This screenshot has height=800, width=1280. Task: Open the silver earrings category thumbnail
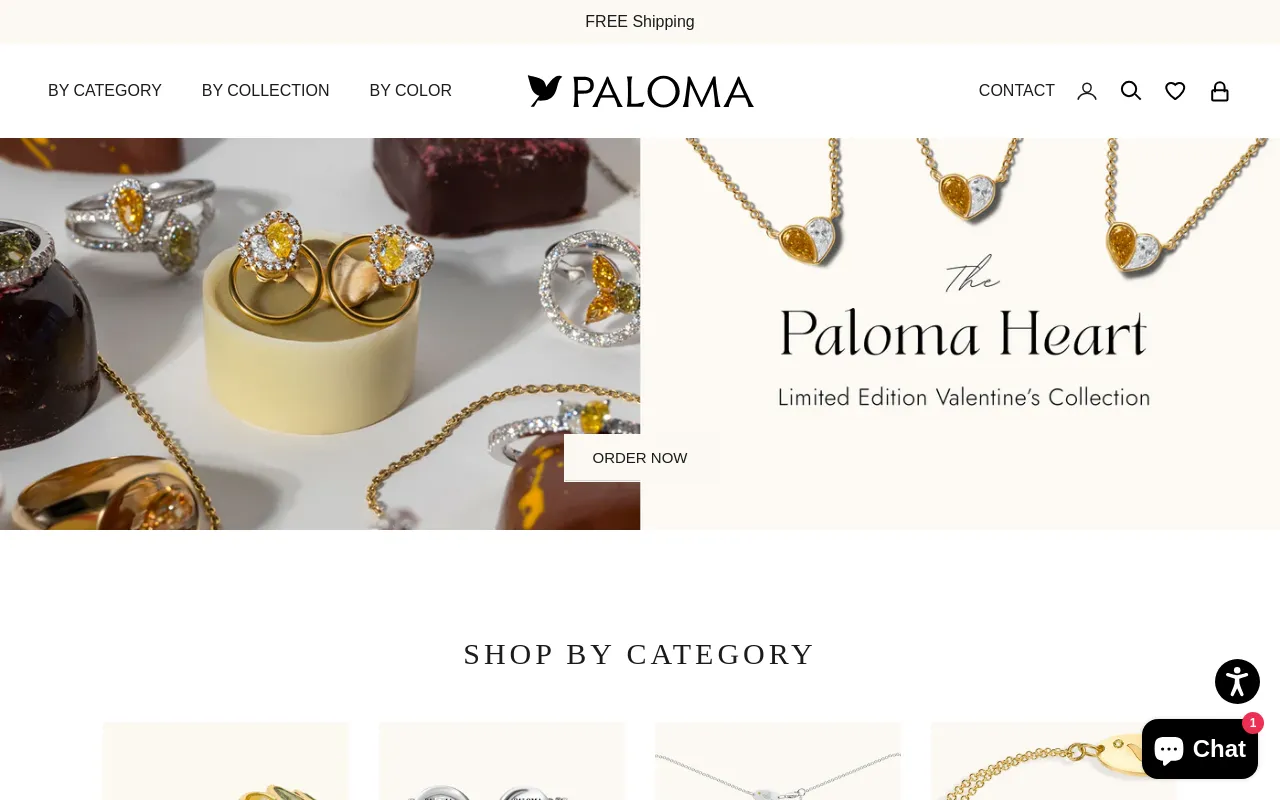pyautogui.click(x=502, y=761)
